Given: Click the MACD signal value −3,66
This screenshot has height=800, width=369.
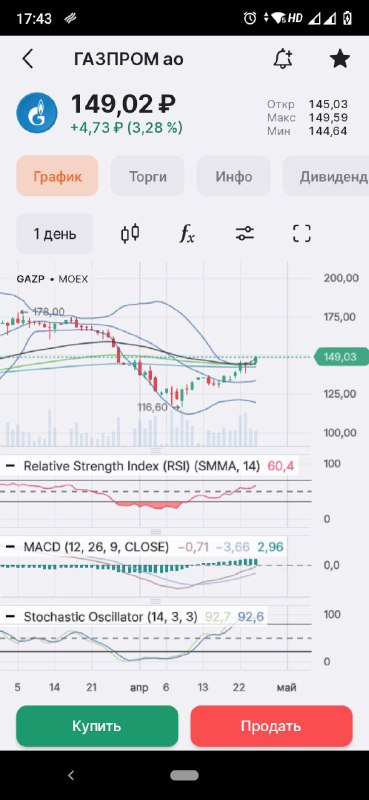Looking at the screenshot, I should click(x=233, y=547).
